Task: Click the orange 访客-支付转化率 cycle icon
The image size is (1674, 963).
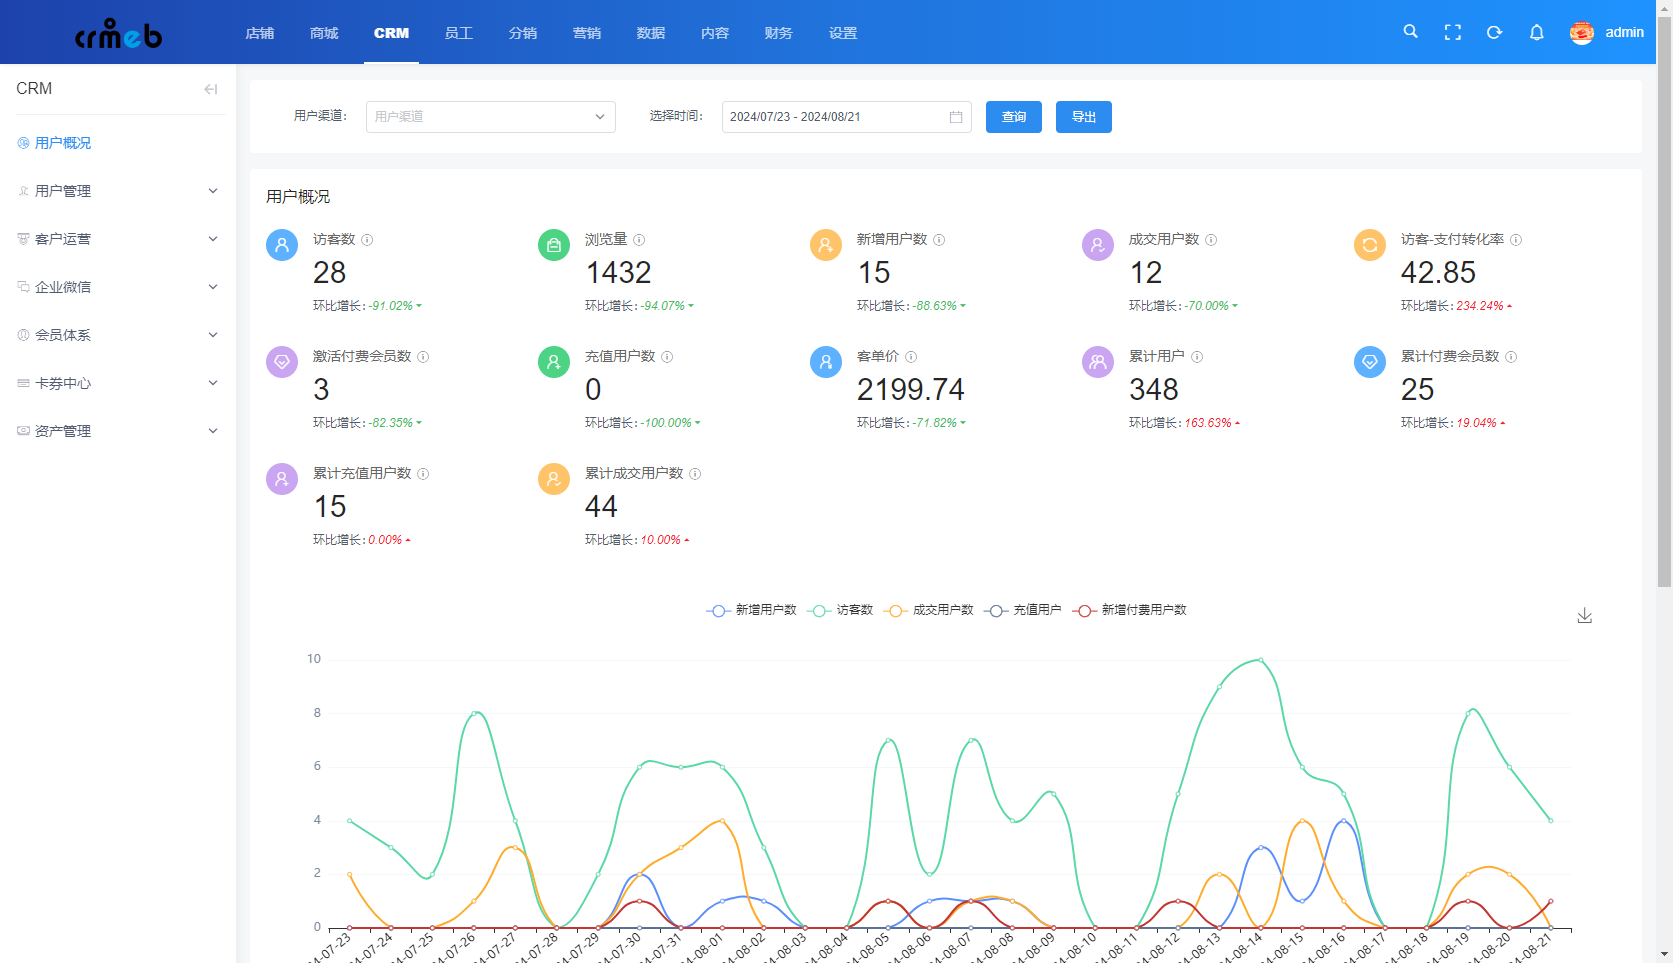Action: pyautogui.click(x=1370, y=245)
